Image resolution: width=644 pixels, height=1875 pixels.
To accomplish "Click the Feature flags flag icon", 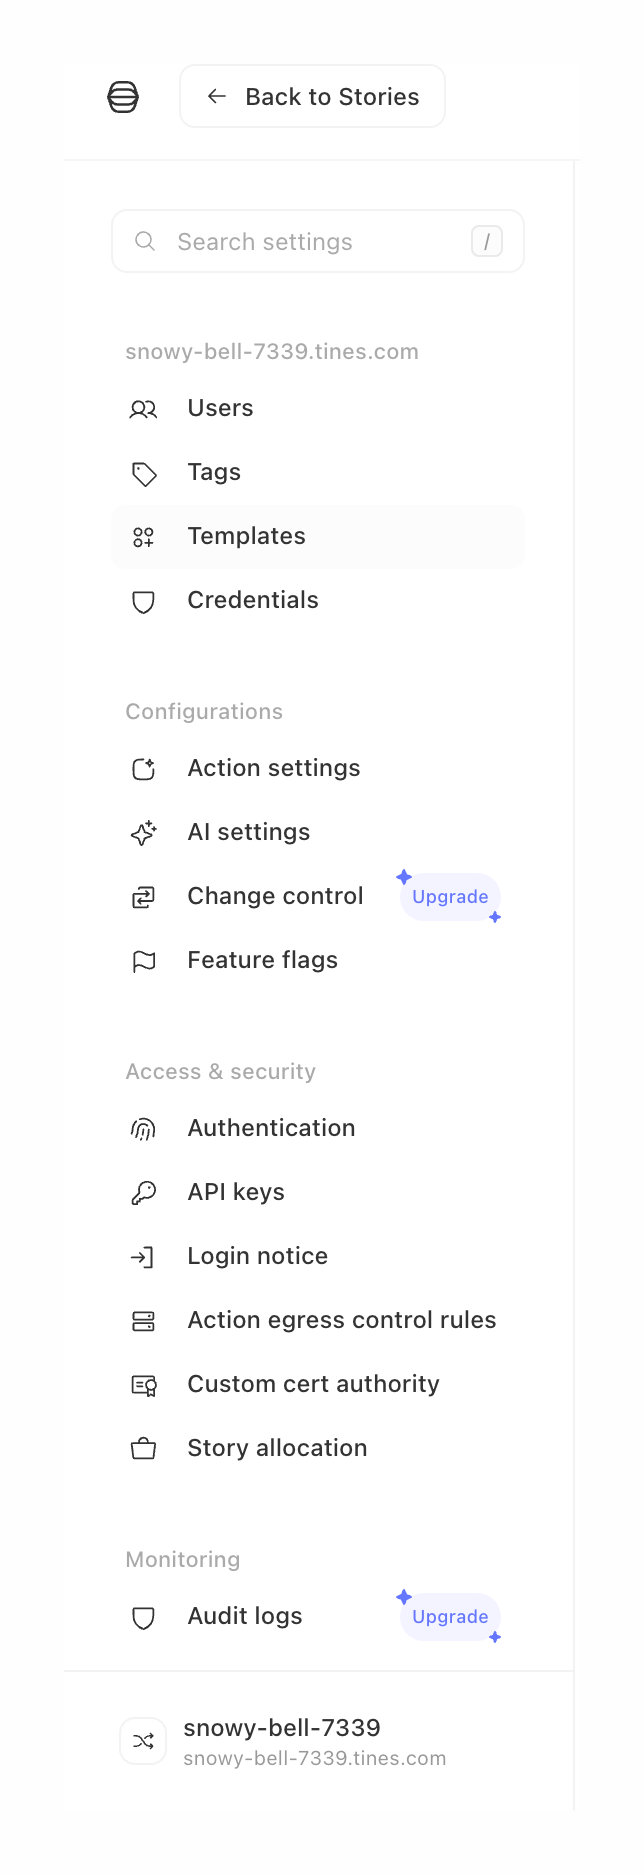I will pyautogui.click(x=144, y=961).
